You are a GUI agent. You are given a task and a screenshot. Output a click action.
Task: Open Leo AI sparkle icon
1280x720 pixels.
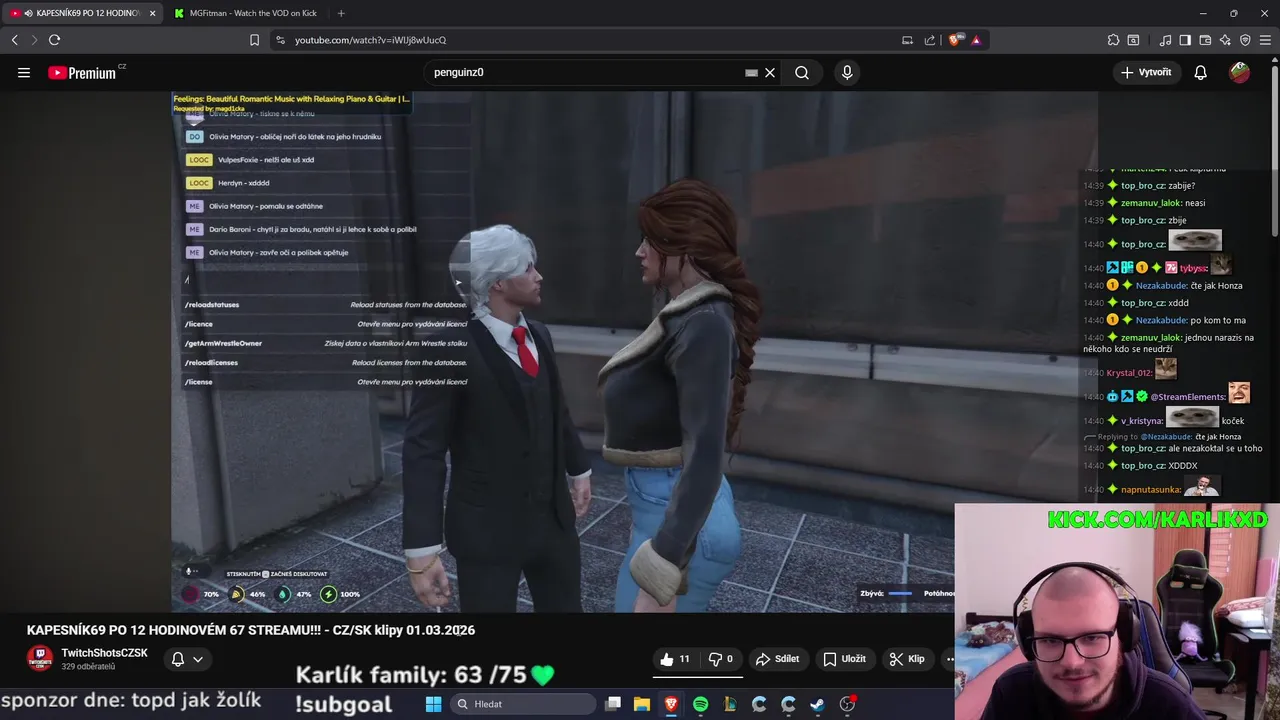(1225, 40)
